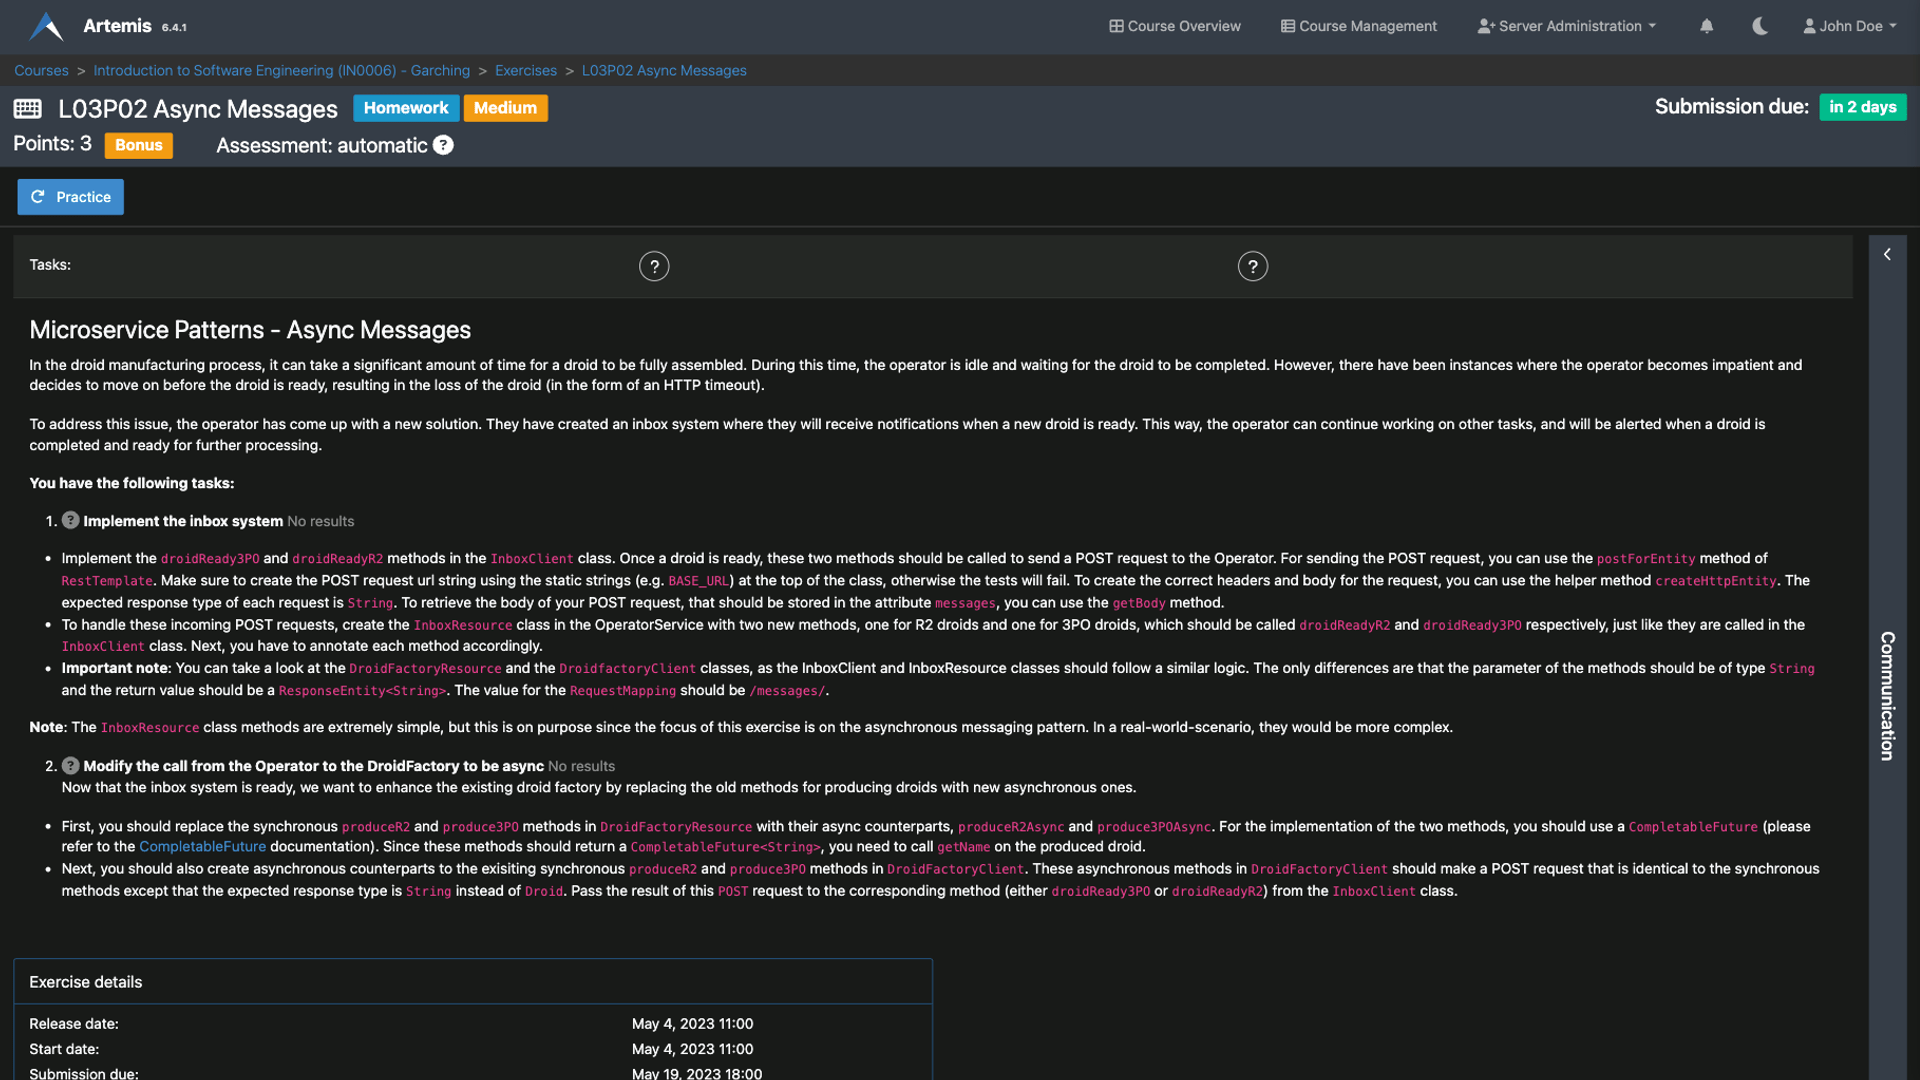Open help for automatic assessment

444,145
